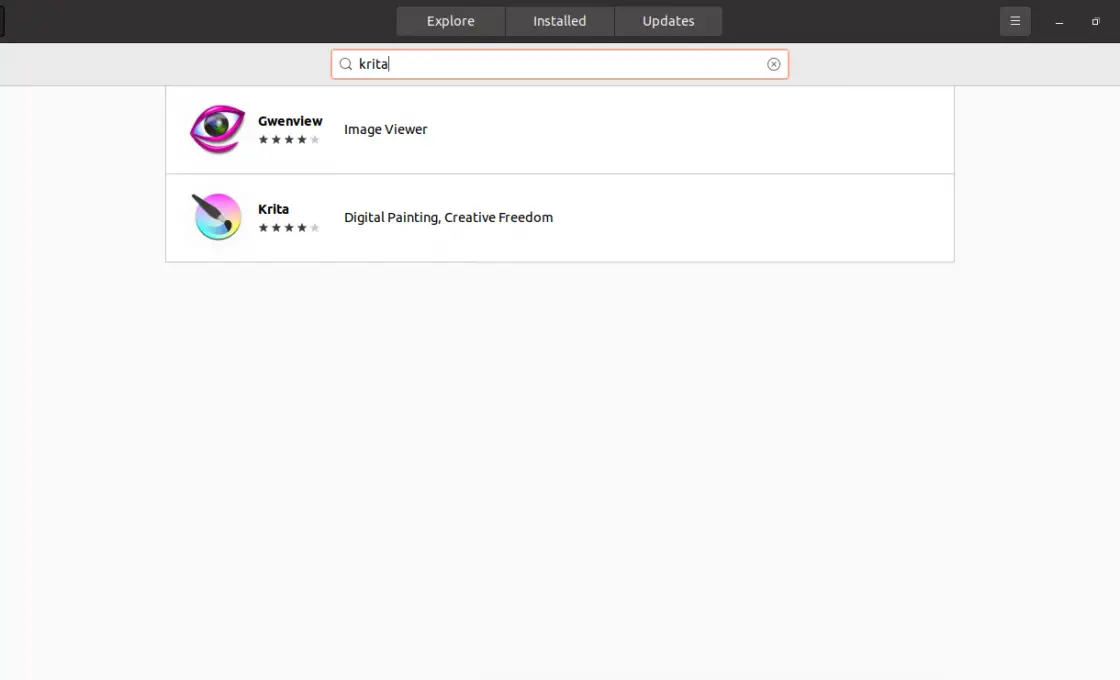
Task: Click the Krita star rating
Action: pyautogui.click(x=289, y=228)
